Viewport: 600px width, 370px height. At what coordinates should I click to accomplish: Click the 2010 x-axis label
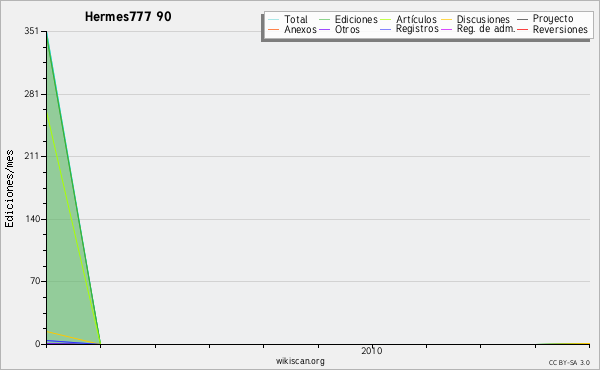[372, 351]
